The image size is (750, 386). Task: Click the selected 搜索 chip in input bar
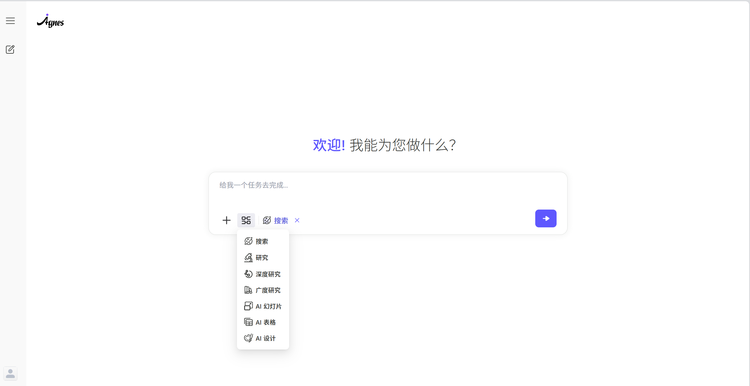[276, 220]
